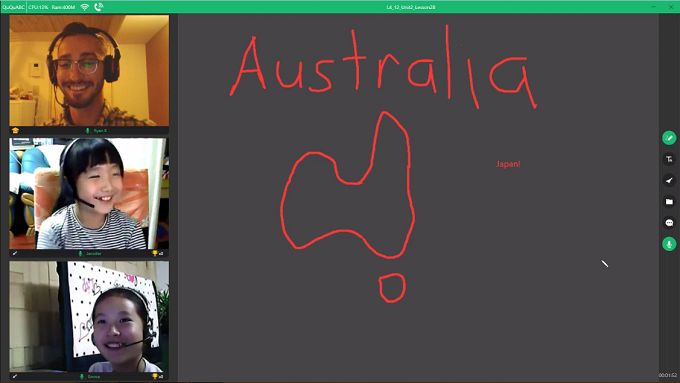Select Jennifer's video thumbnail
Viewport: 680px width, 383px height.
point(89,193)
